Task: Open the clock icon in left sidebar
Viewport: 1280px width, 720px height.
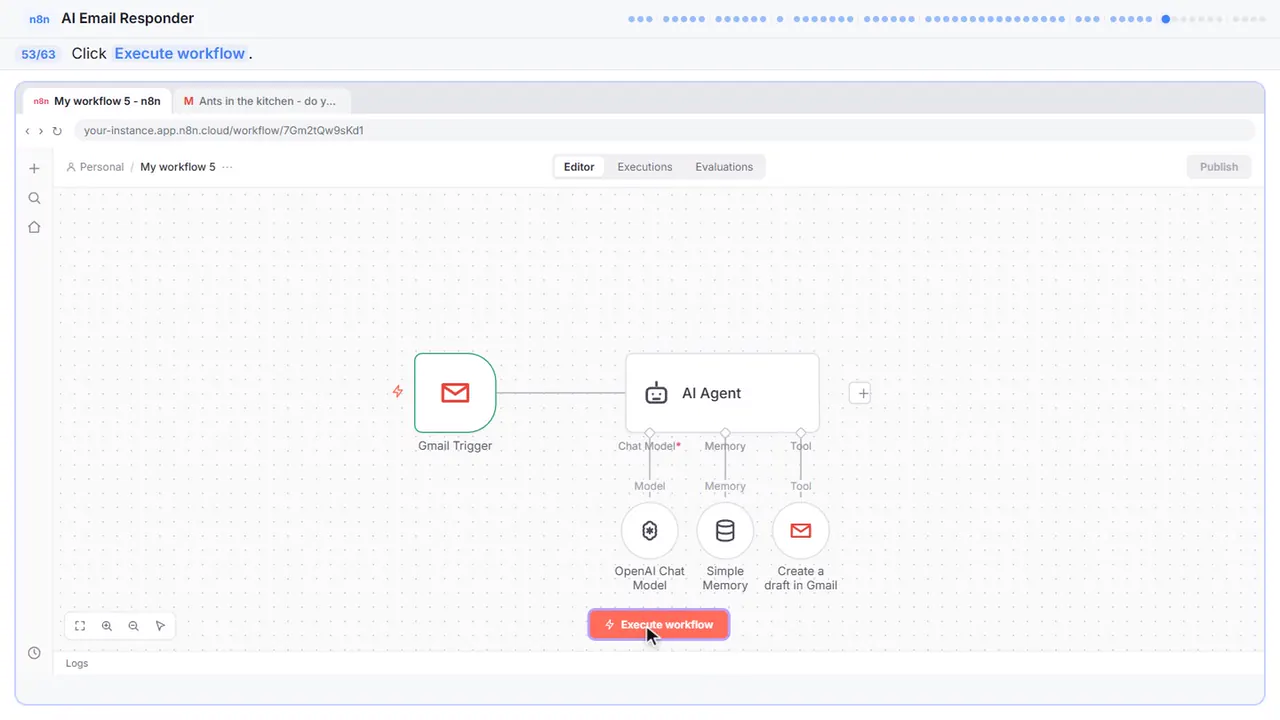Action: (x=34, y=653)
